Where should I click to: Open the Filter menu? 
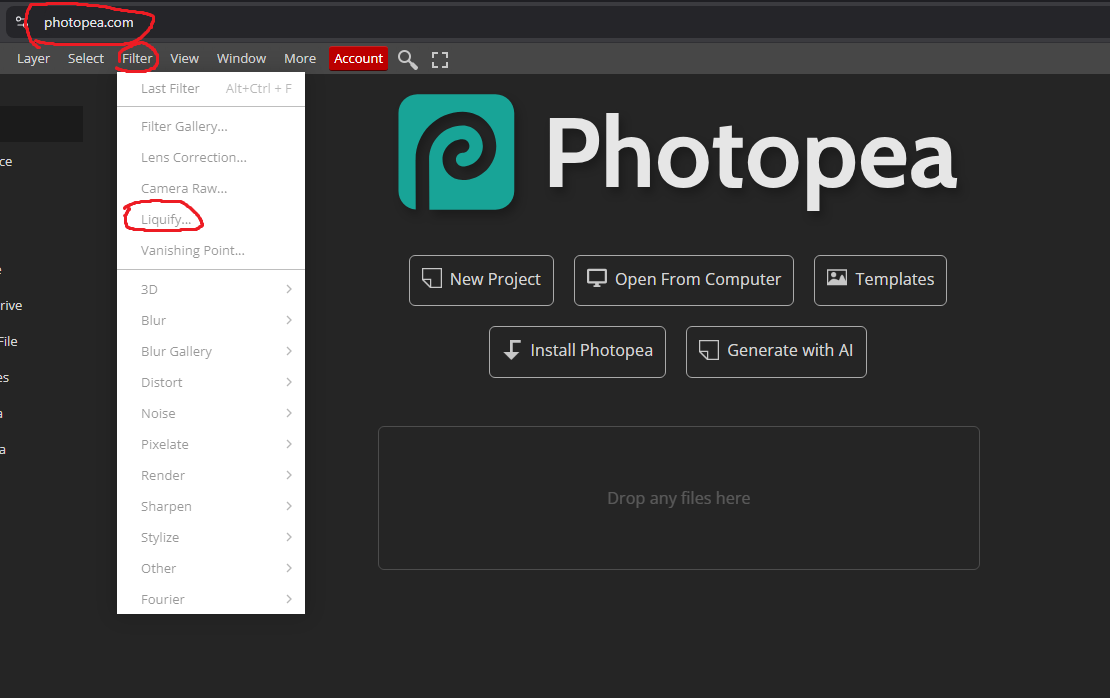point(137,59)
